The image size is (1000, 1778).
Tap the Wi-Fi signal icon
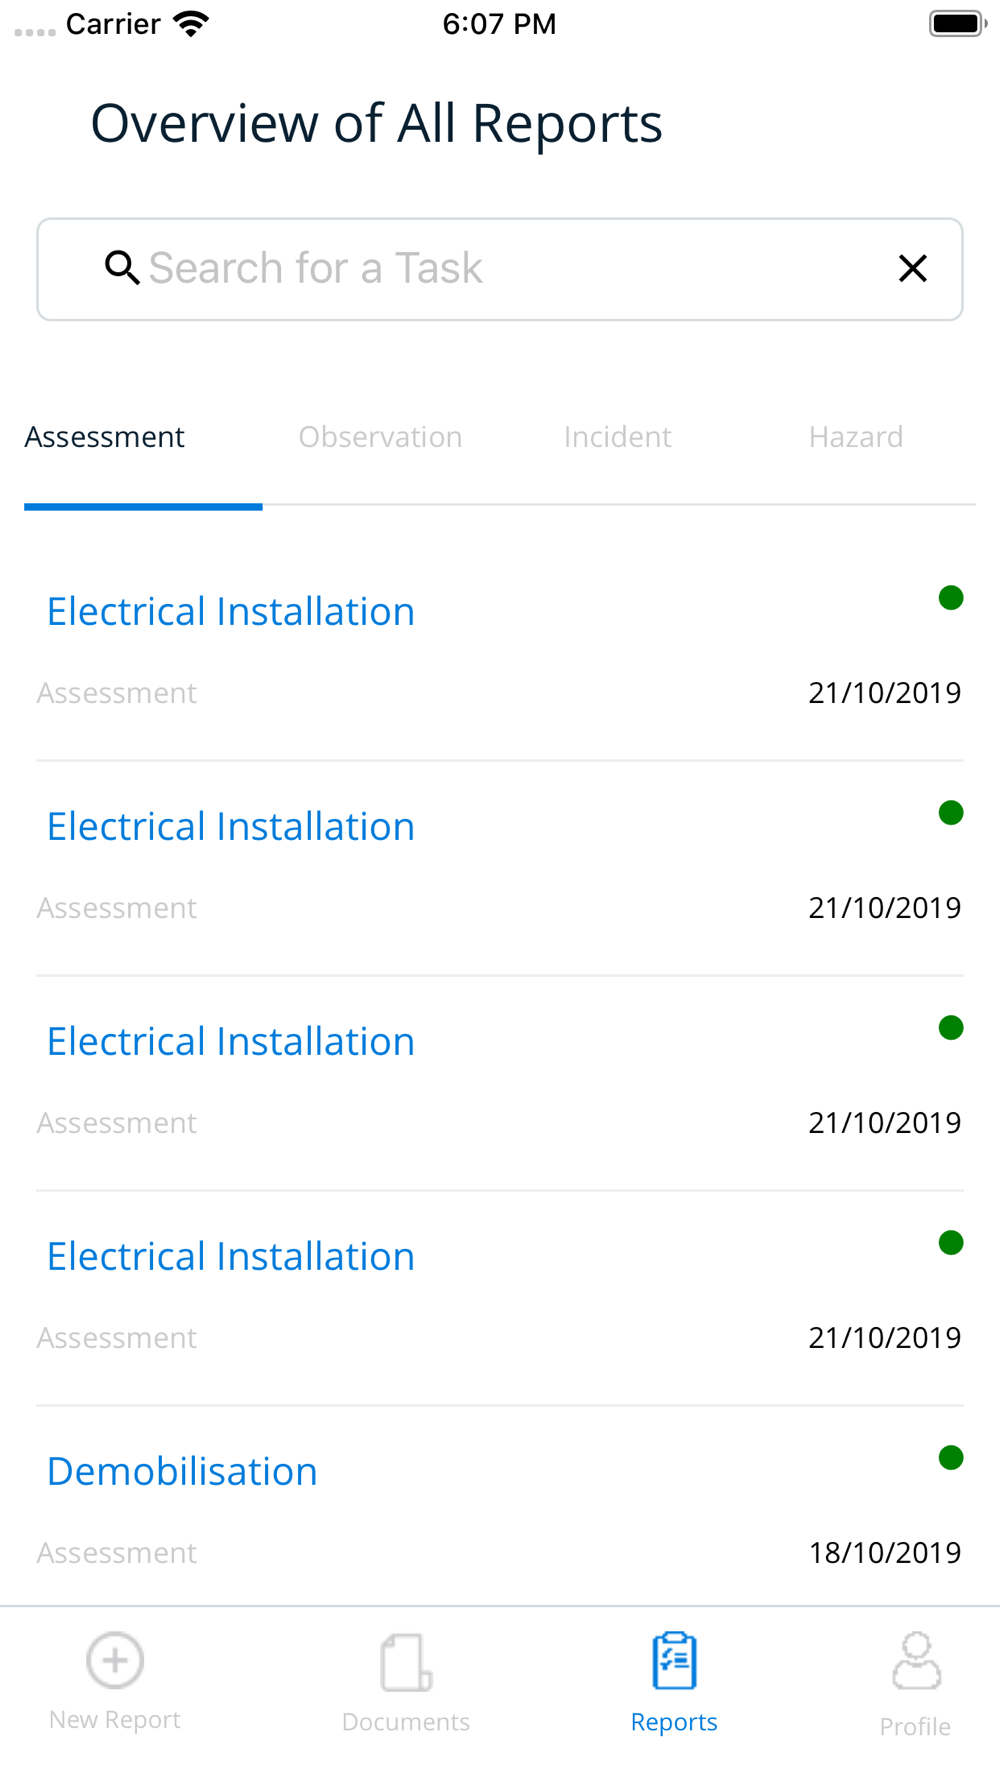[191, 24]
